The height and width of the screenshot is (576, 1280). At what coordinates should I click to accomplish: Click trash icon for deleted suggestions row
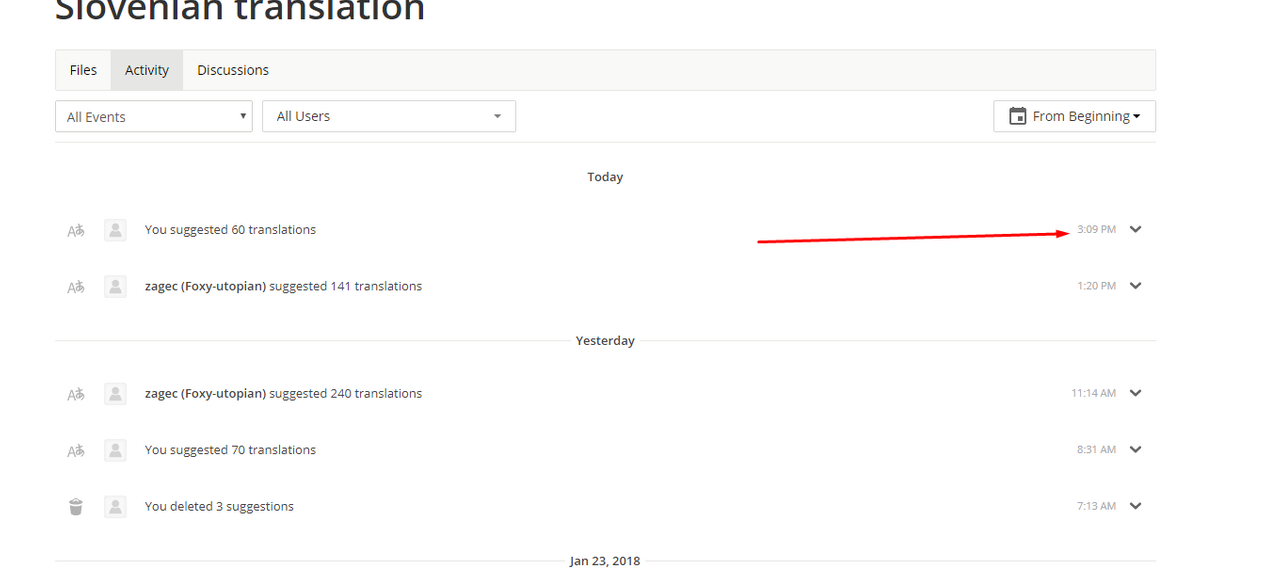[76, 507]
